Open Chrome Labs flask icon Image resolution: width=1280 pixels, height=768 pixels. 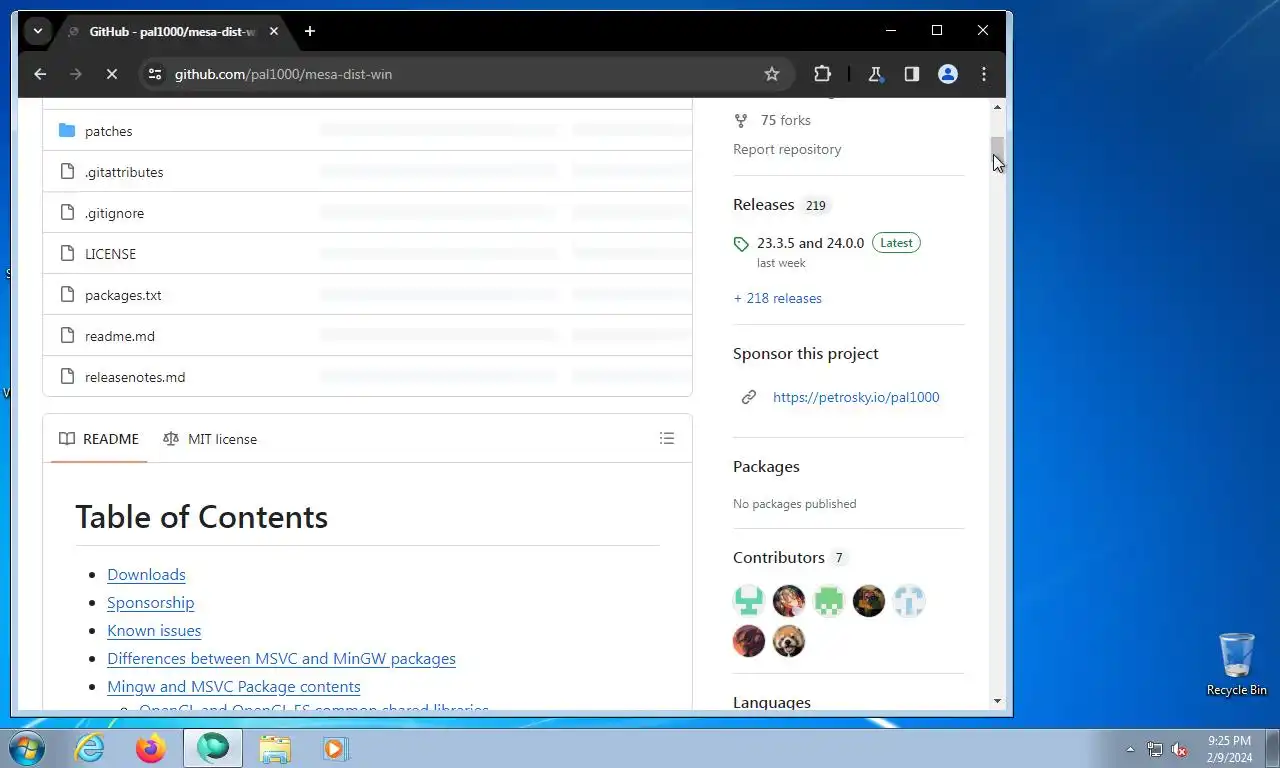pyautogui.click(x=875, y=74)
